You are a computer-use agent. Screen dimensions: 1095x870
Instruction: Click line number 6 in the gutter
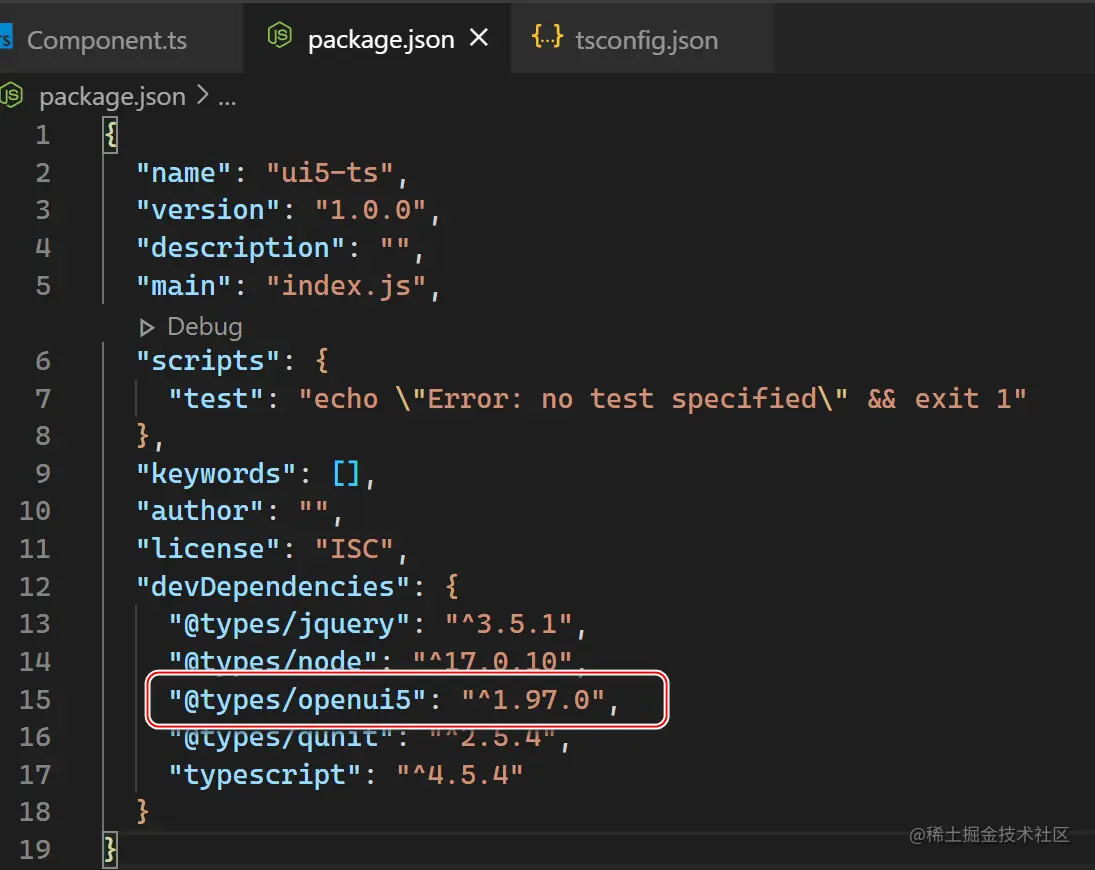[x=43, y=361]
